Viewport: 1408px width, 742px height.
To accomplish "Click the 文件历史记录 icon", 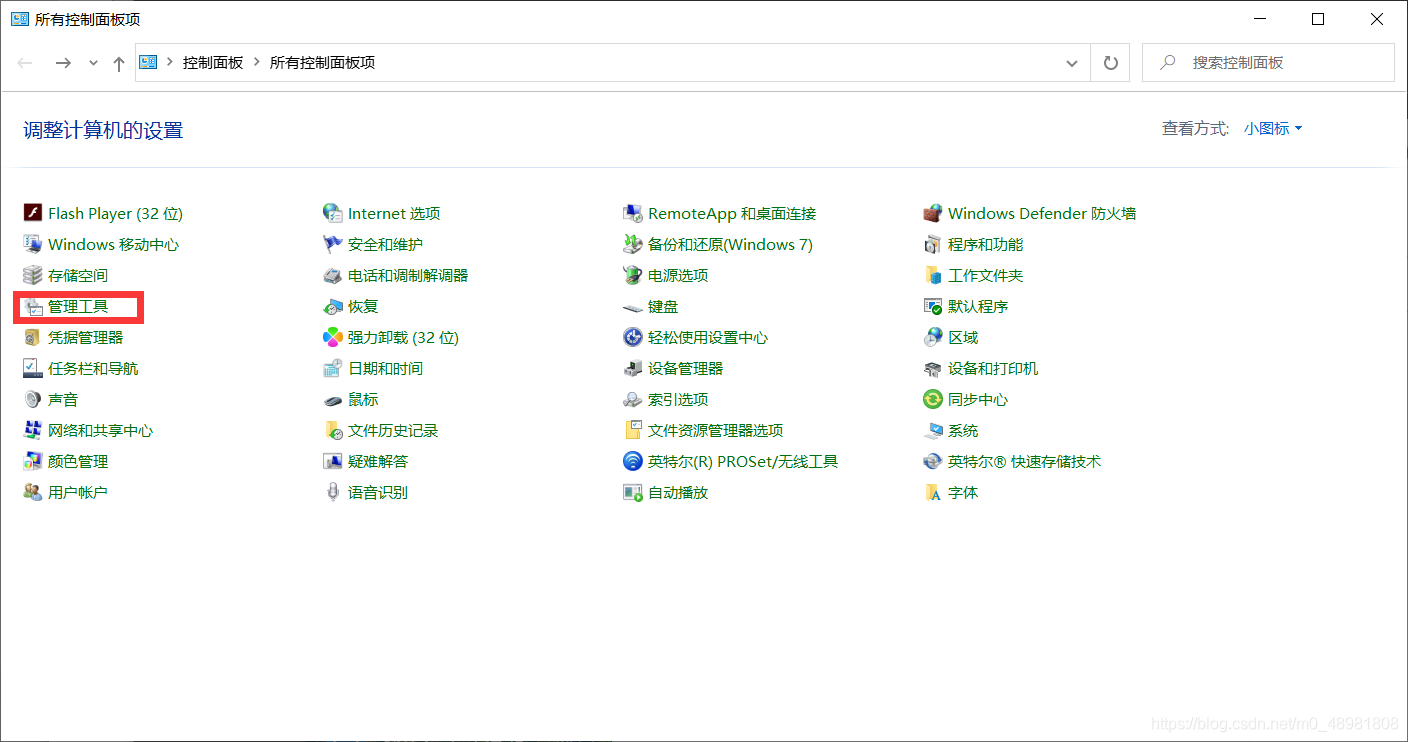I will point(332,430).
